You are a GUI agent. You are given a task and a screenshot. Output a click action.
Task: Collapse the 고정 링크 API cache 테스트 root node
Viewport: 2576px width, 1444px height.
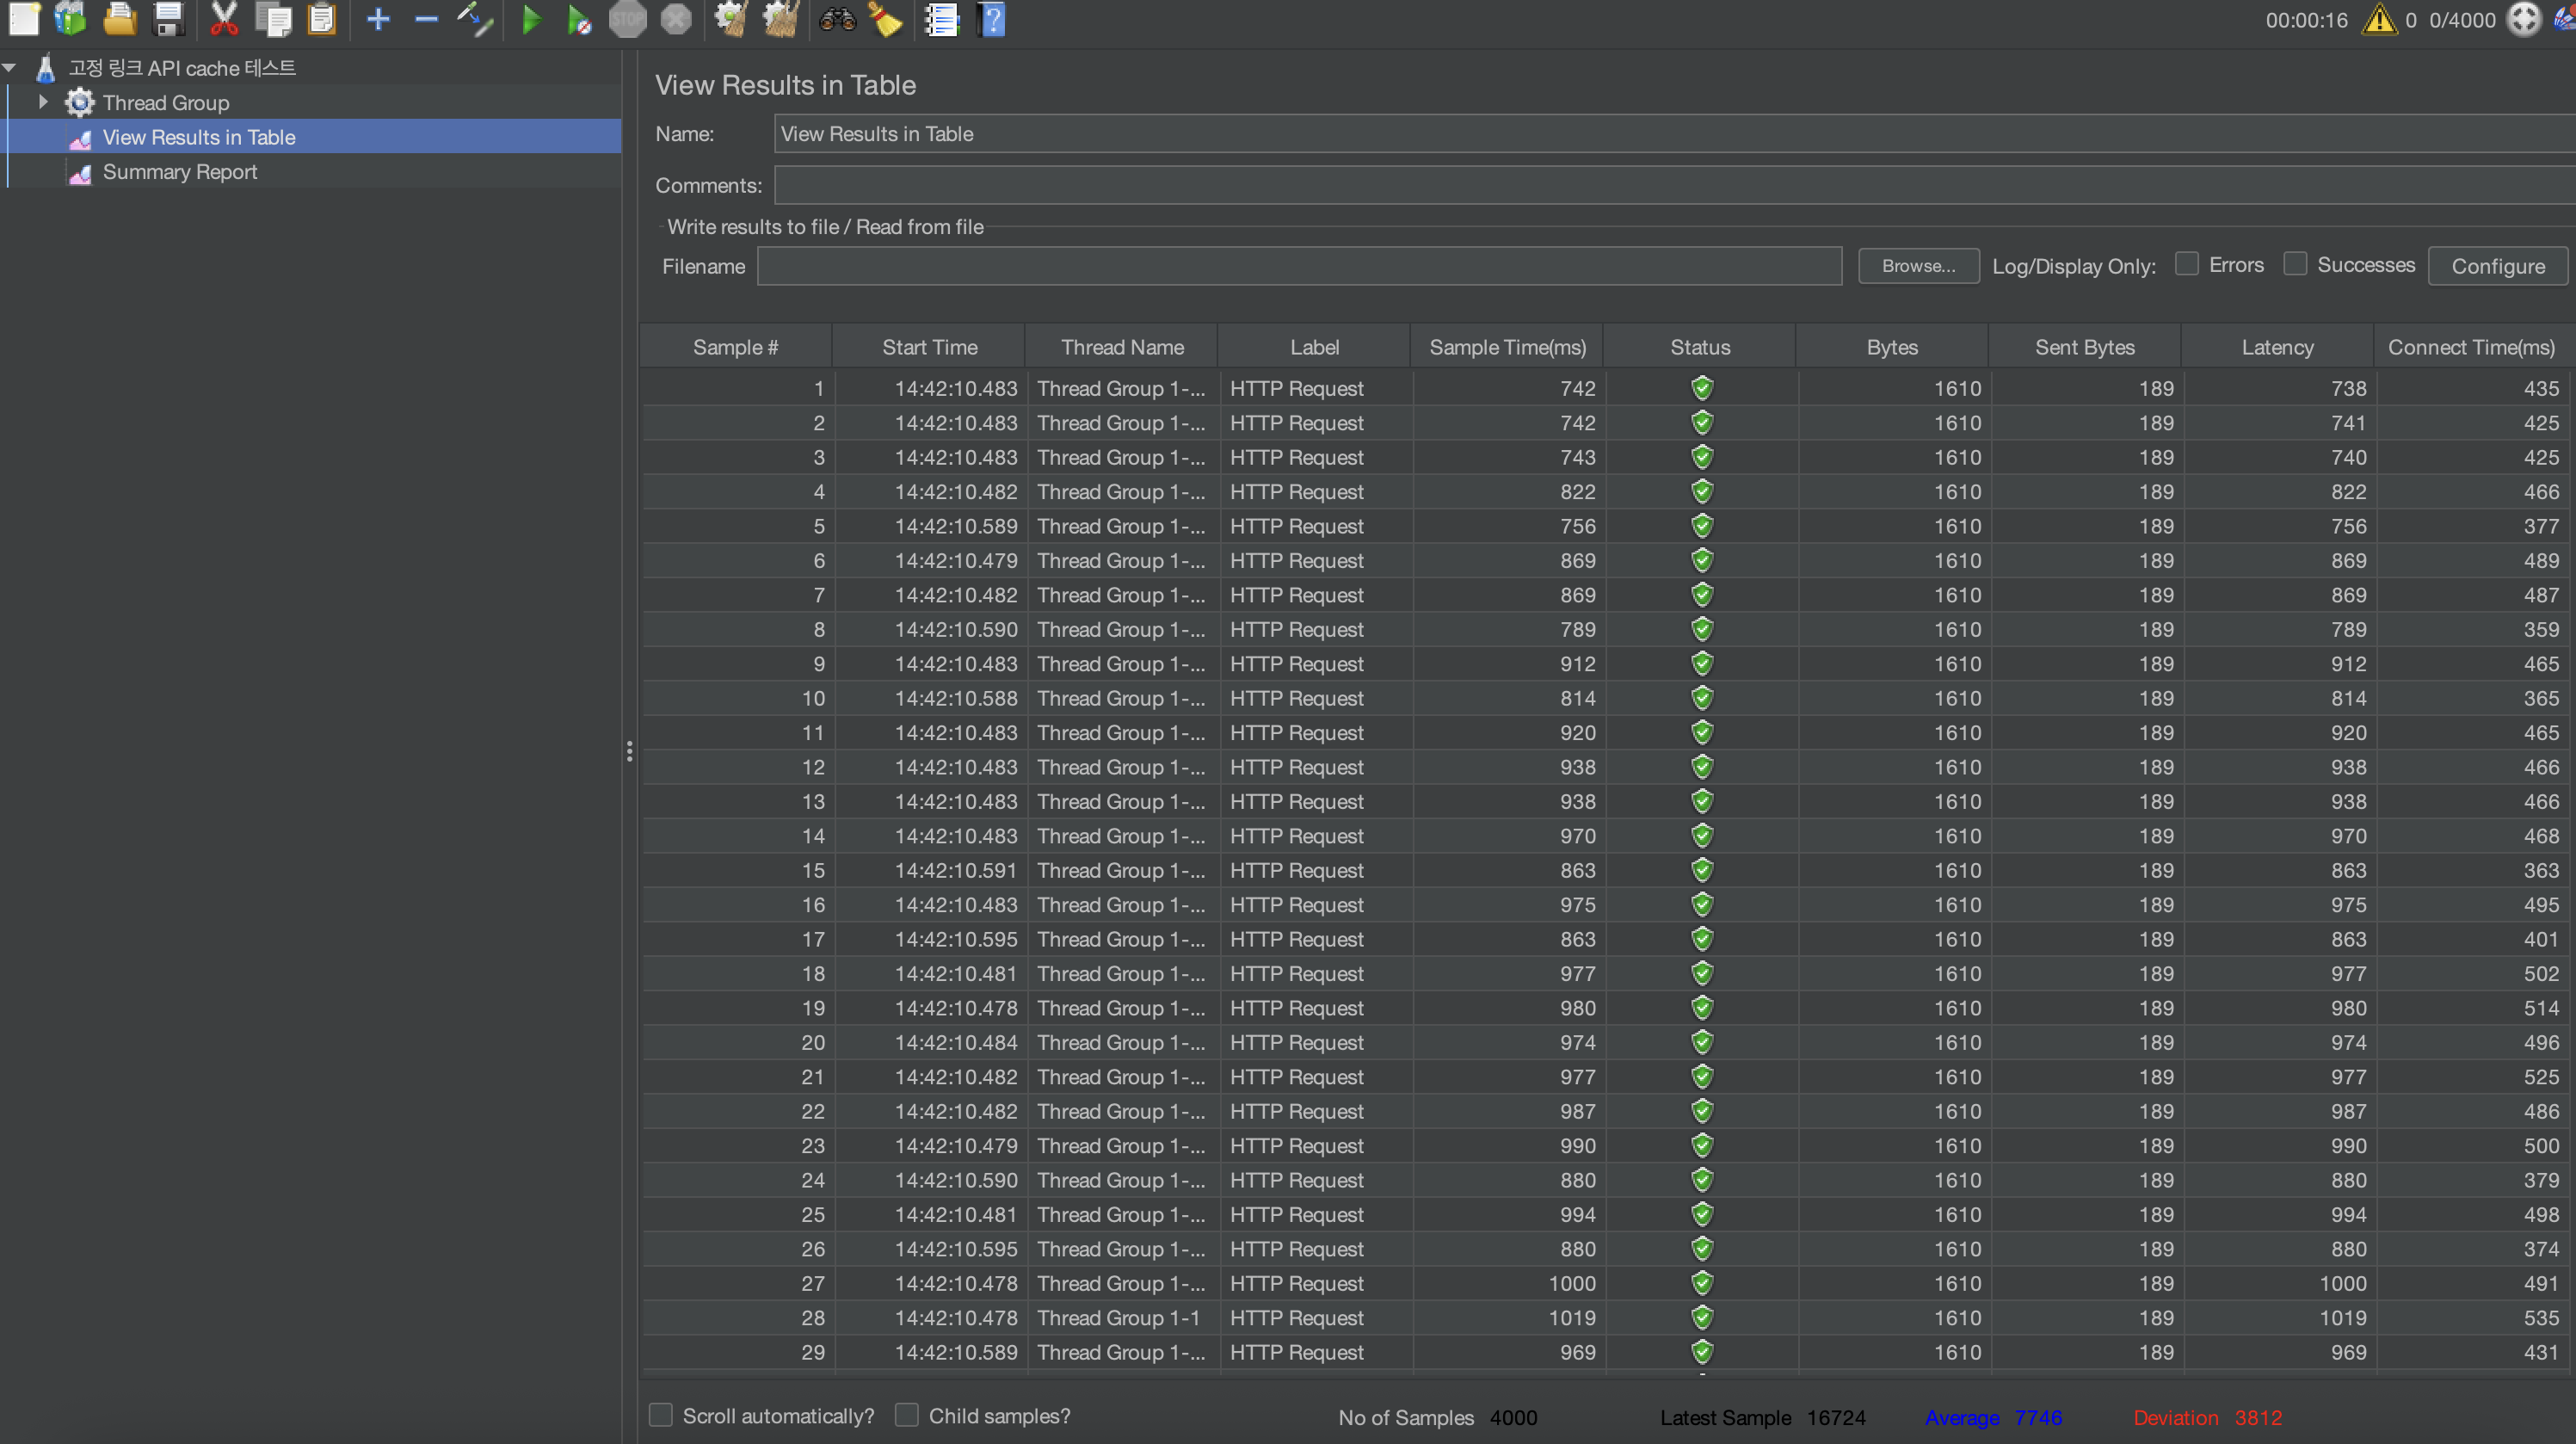click(x=10, y=66)
